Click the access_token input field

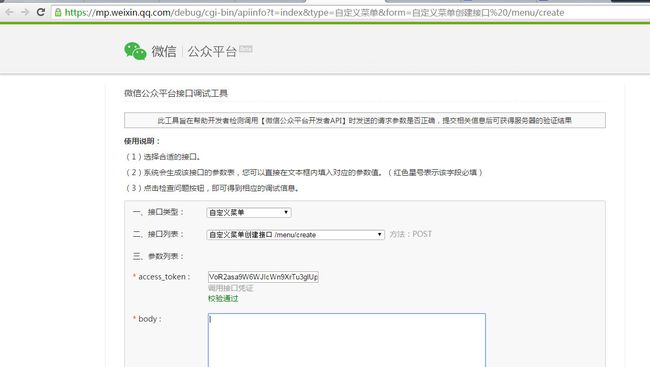click(x=263, y=277)
